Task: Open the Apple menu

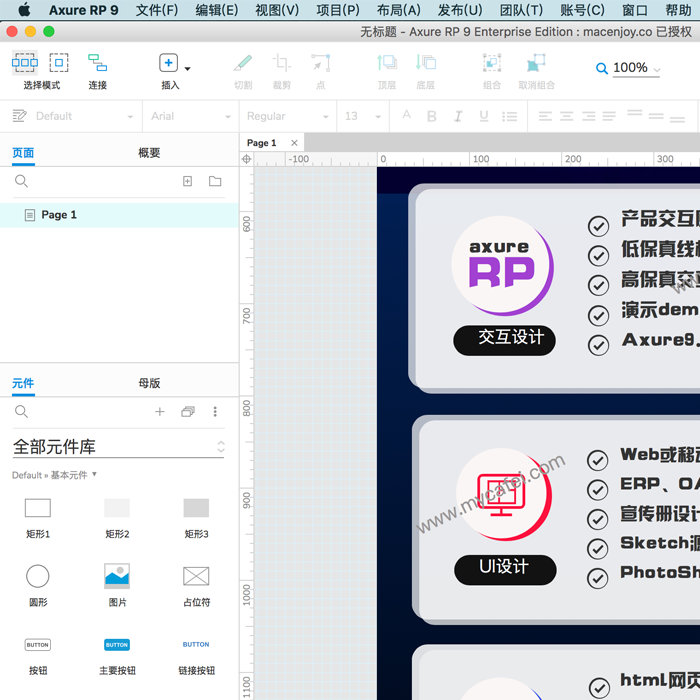Action: tap(24, 9)
